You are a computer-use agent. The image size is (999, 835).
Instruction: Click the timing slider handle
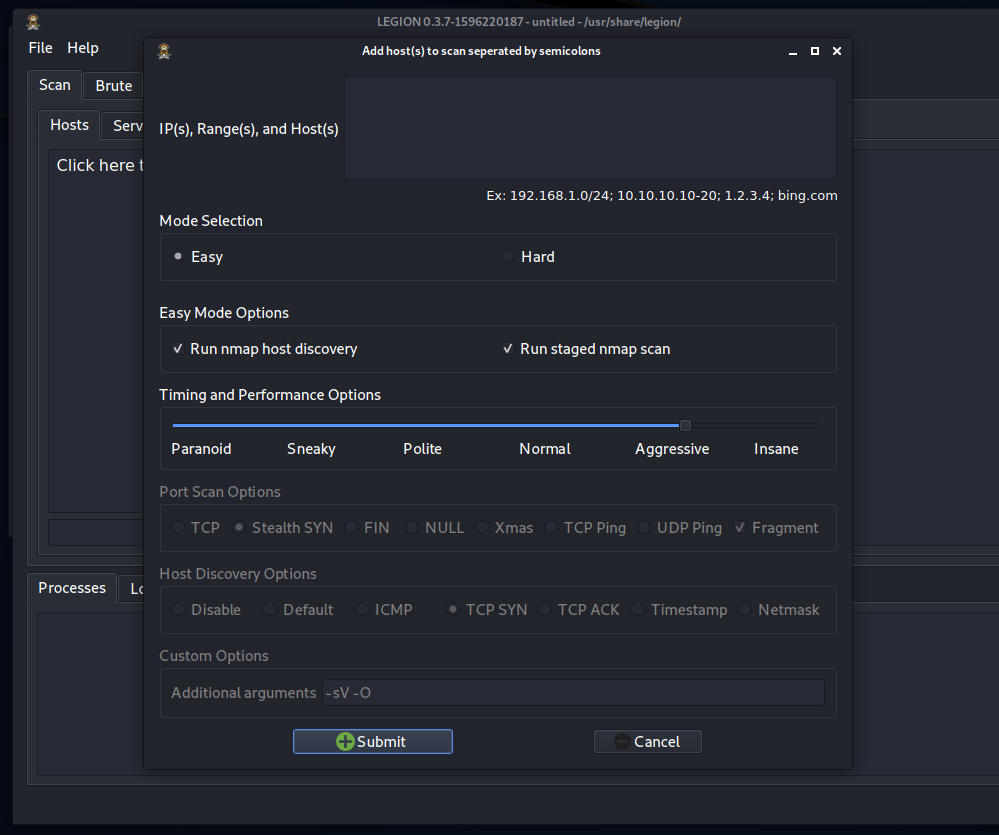(x=686, y=425)
